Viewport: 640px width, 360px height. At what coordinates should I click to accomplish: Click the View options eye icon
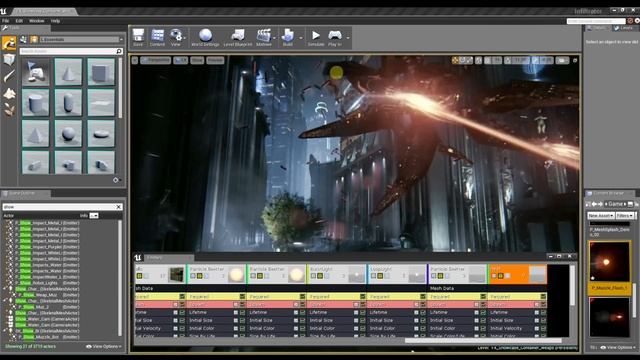click(x=176, y=37)
